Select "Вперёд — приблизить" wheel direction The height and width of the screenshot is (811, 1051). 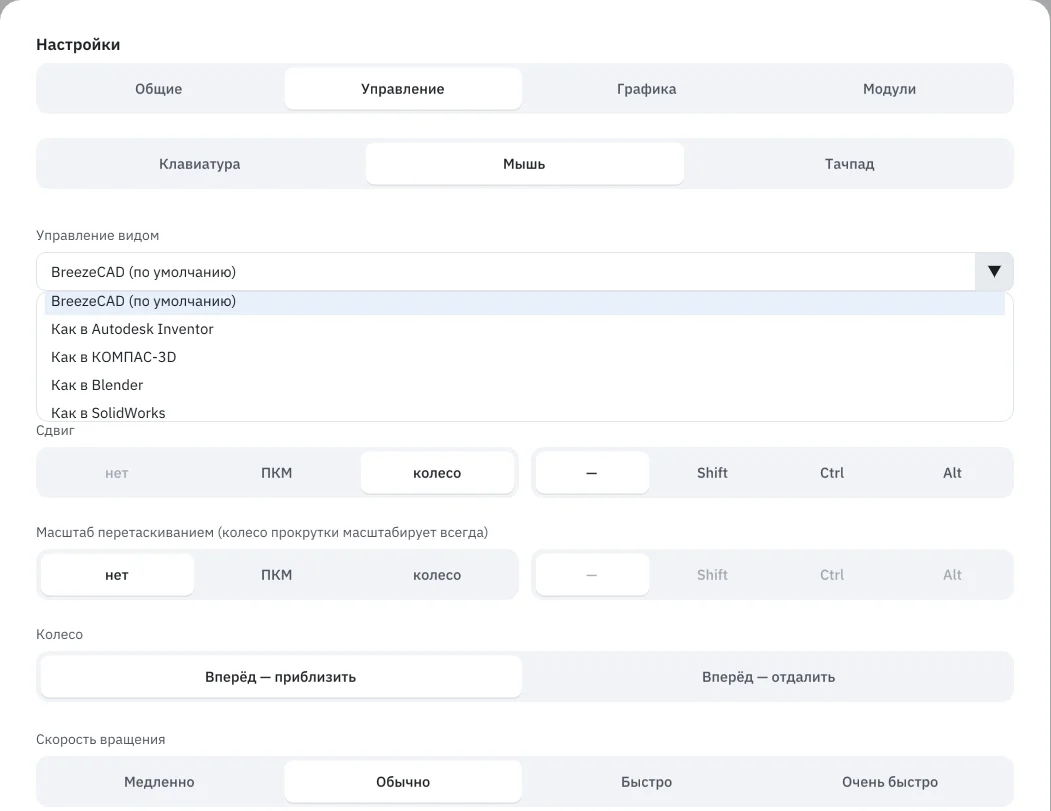coord(281,676)
